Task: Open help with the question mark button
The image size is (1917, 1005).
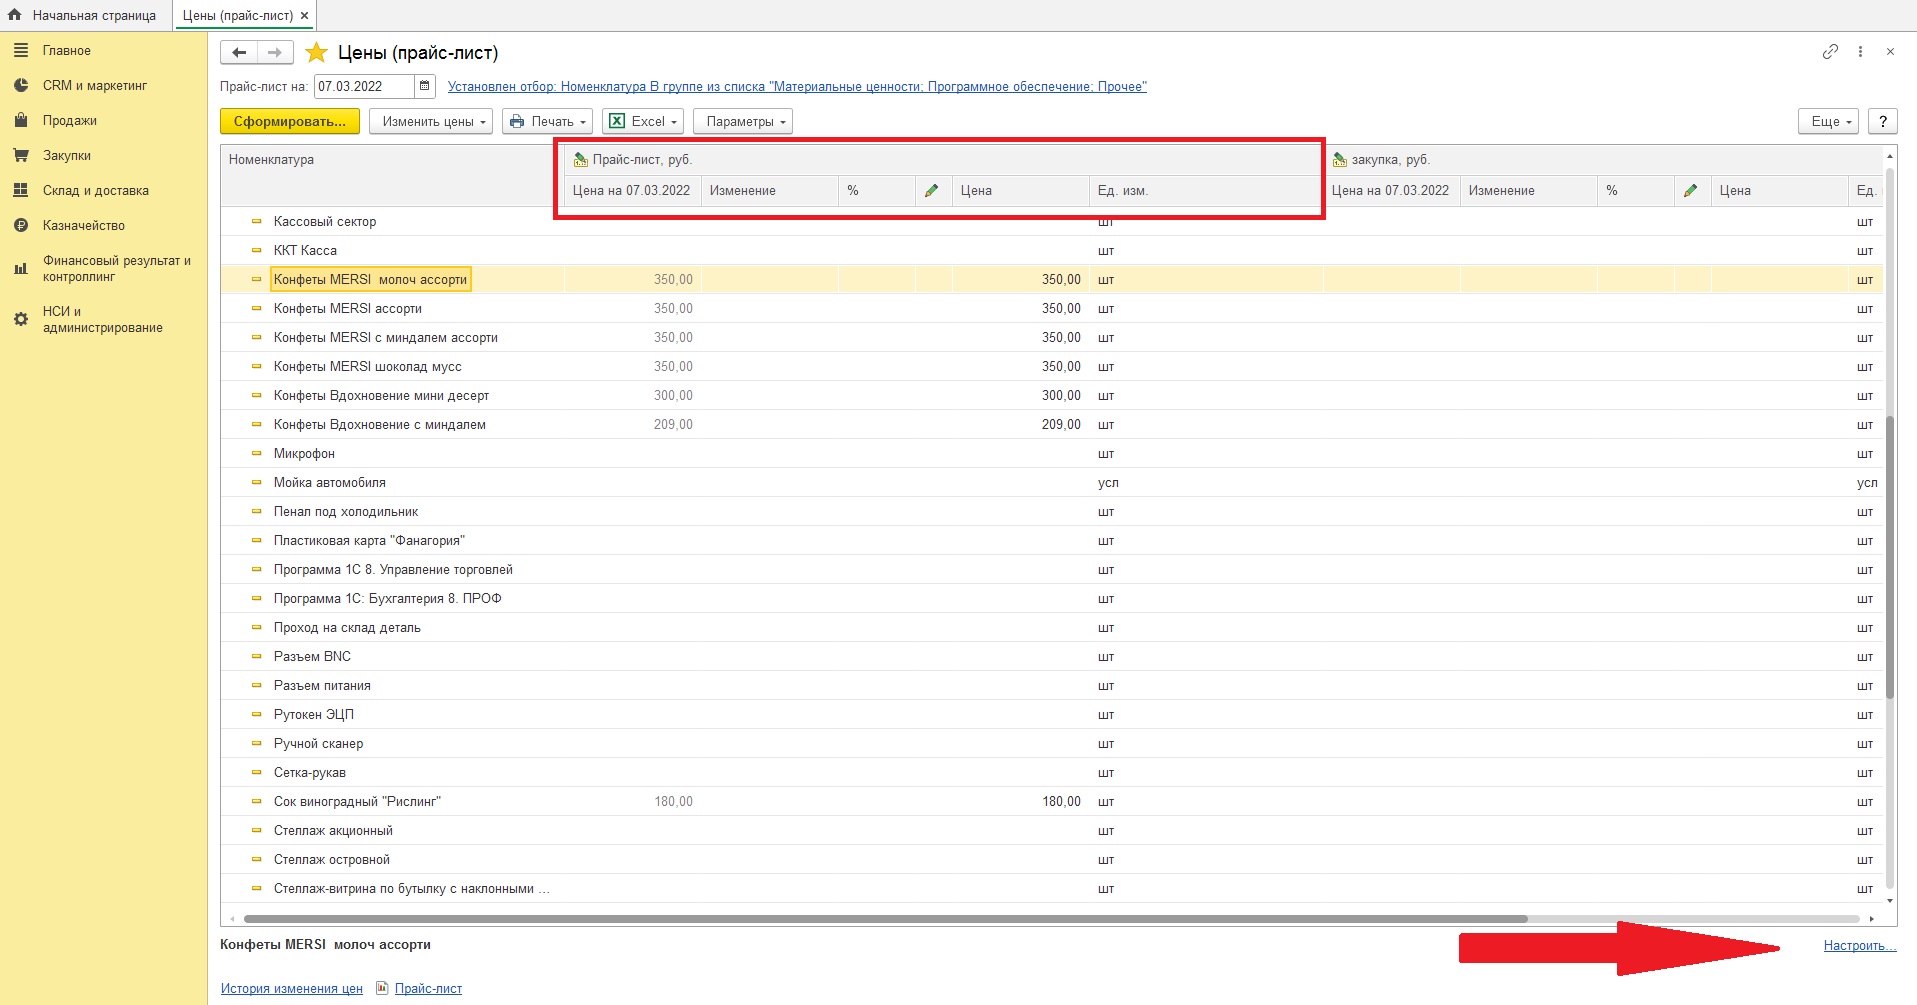Action: 1883,121
